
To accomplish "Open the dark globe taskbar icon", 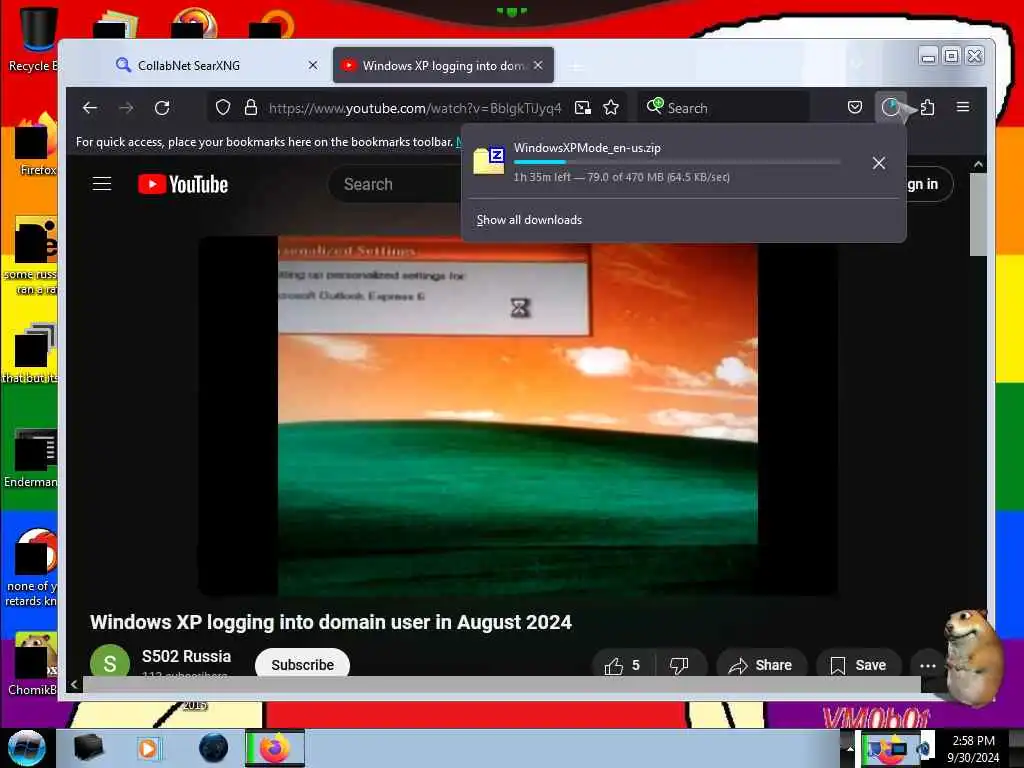I will [213, 748].
